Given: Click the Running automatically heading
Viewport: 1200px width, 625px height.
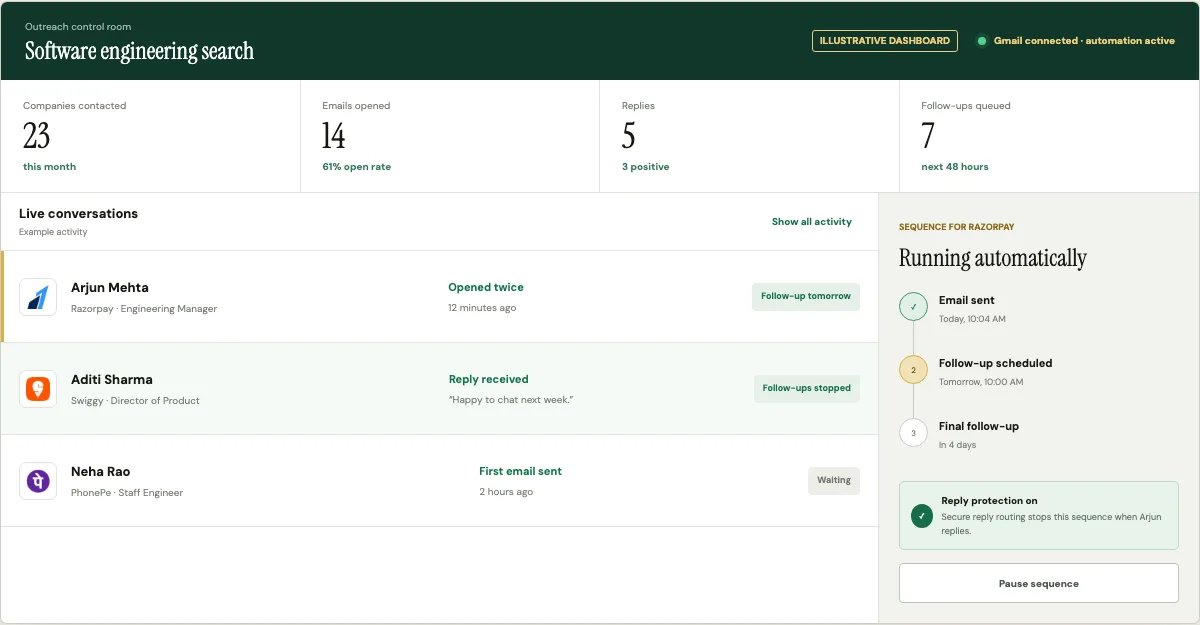Looking at the screenshot, I should click(x=992, y=258).
